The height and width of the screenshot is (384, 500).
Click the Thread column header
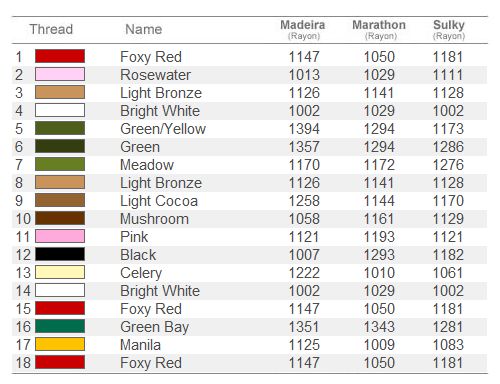[x=51, y=29]
